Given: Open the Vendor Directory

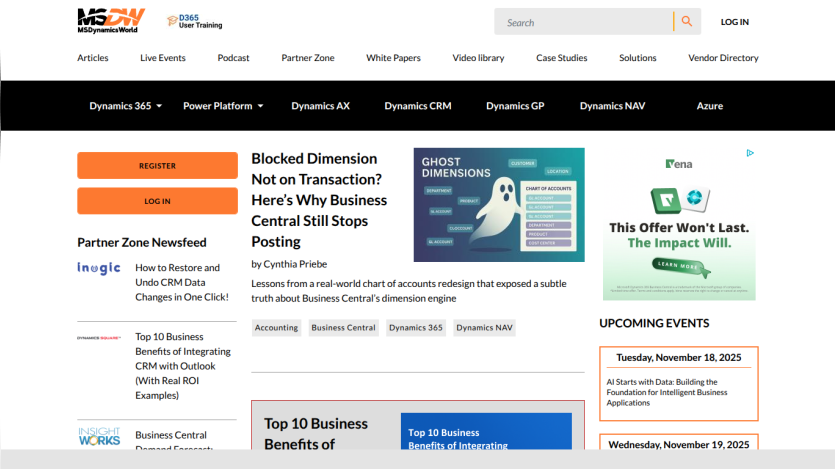Looking at the screenshot, I should 723,57.
